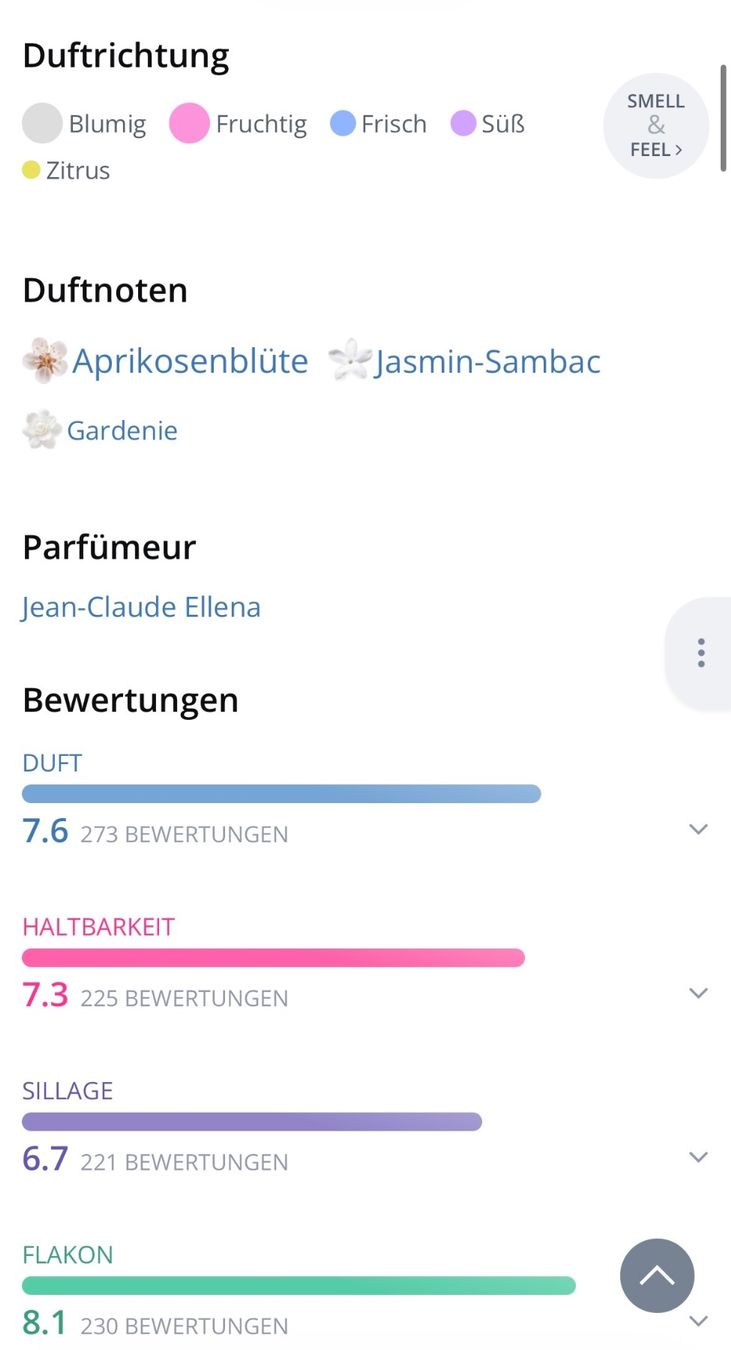This screenshot has width=731, height=1350.
Task: Tap the three-dot options handle
Action: [701, 653]
